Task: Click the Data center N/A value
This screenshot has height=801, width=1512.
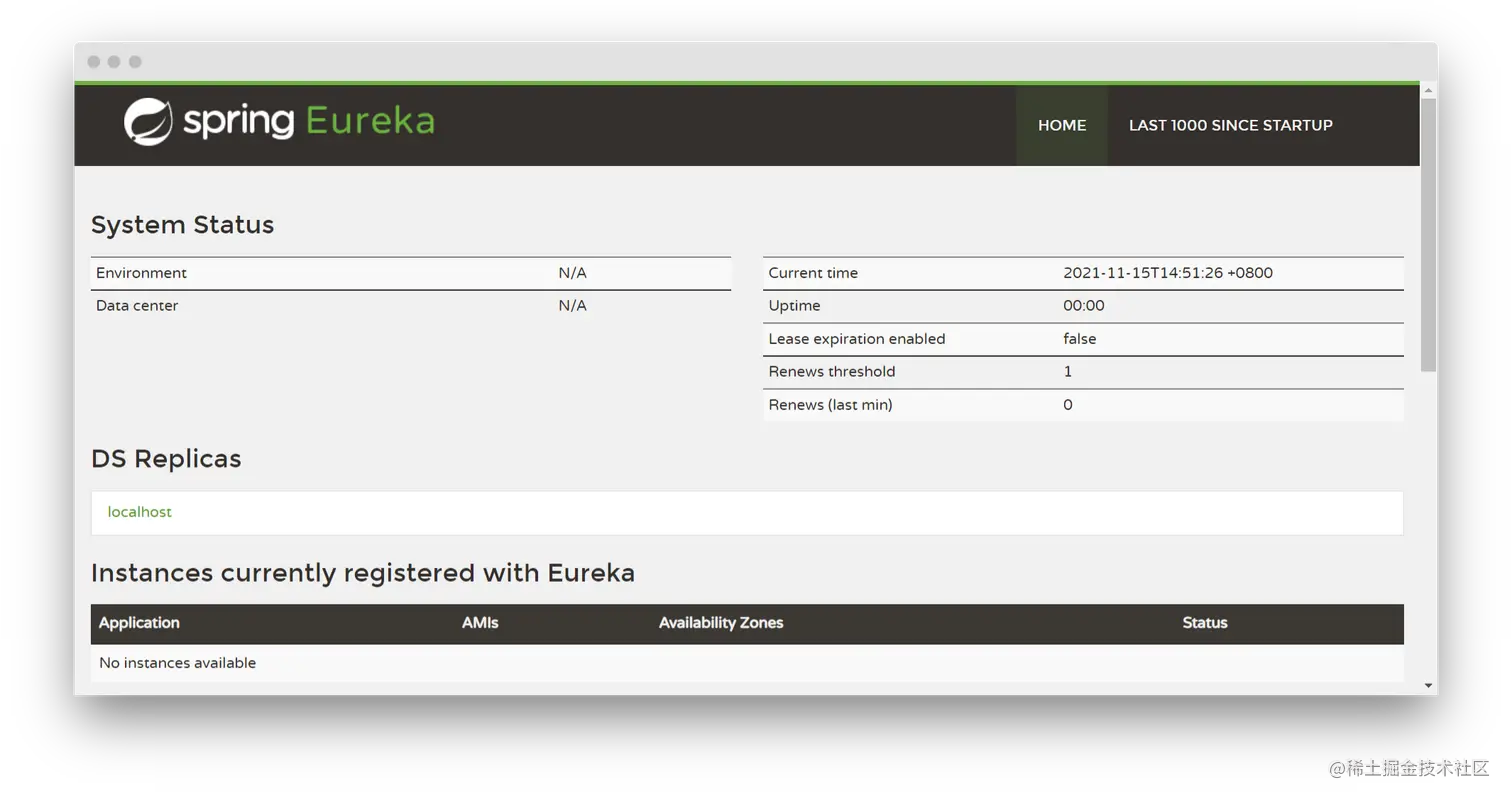Action: pyautogui.click(x=572, y=306)
